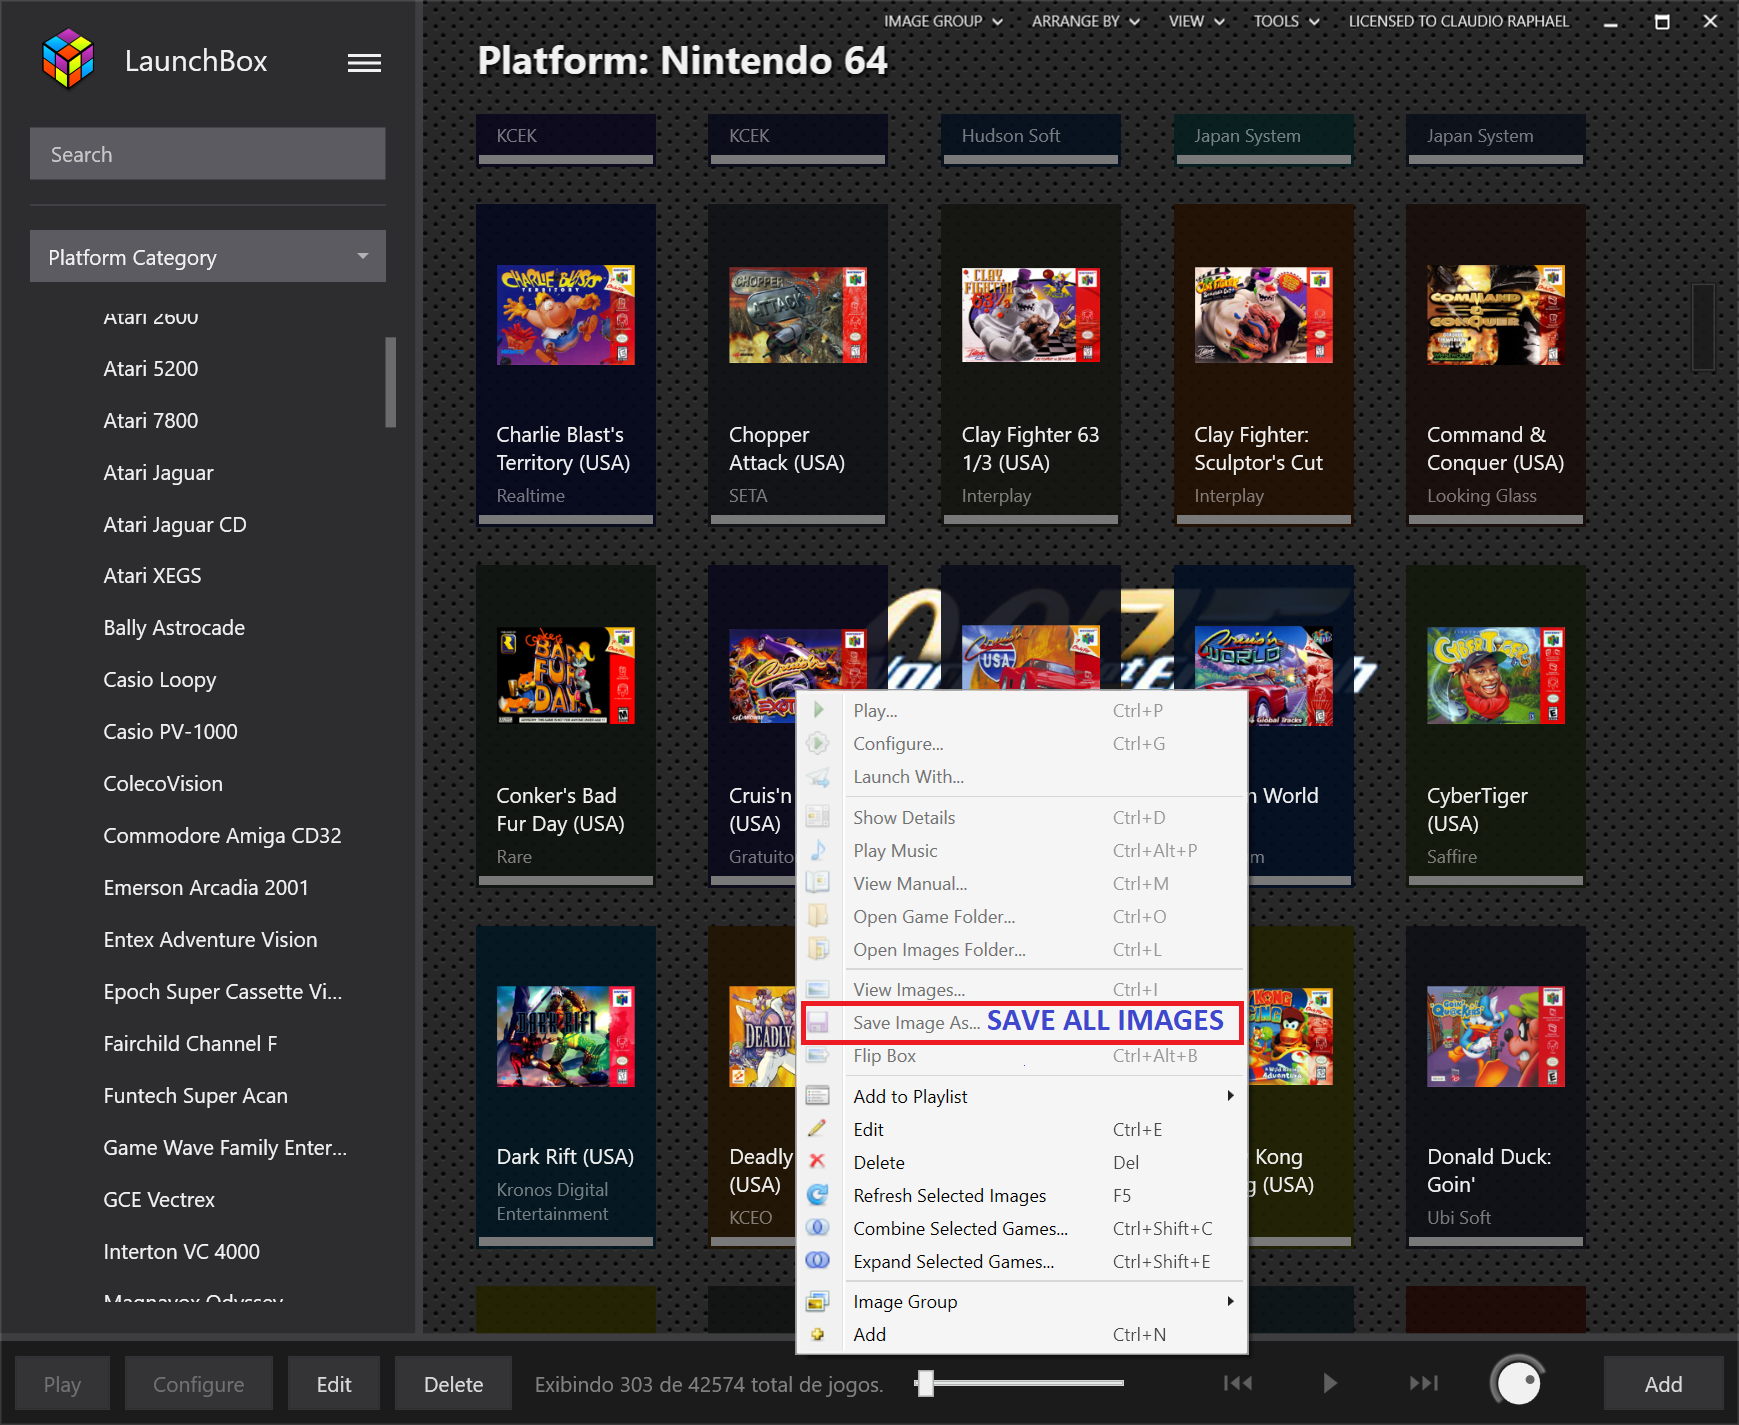Click the Launch With icon in context menu

tap(818, 776)
